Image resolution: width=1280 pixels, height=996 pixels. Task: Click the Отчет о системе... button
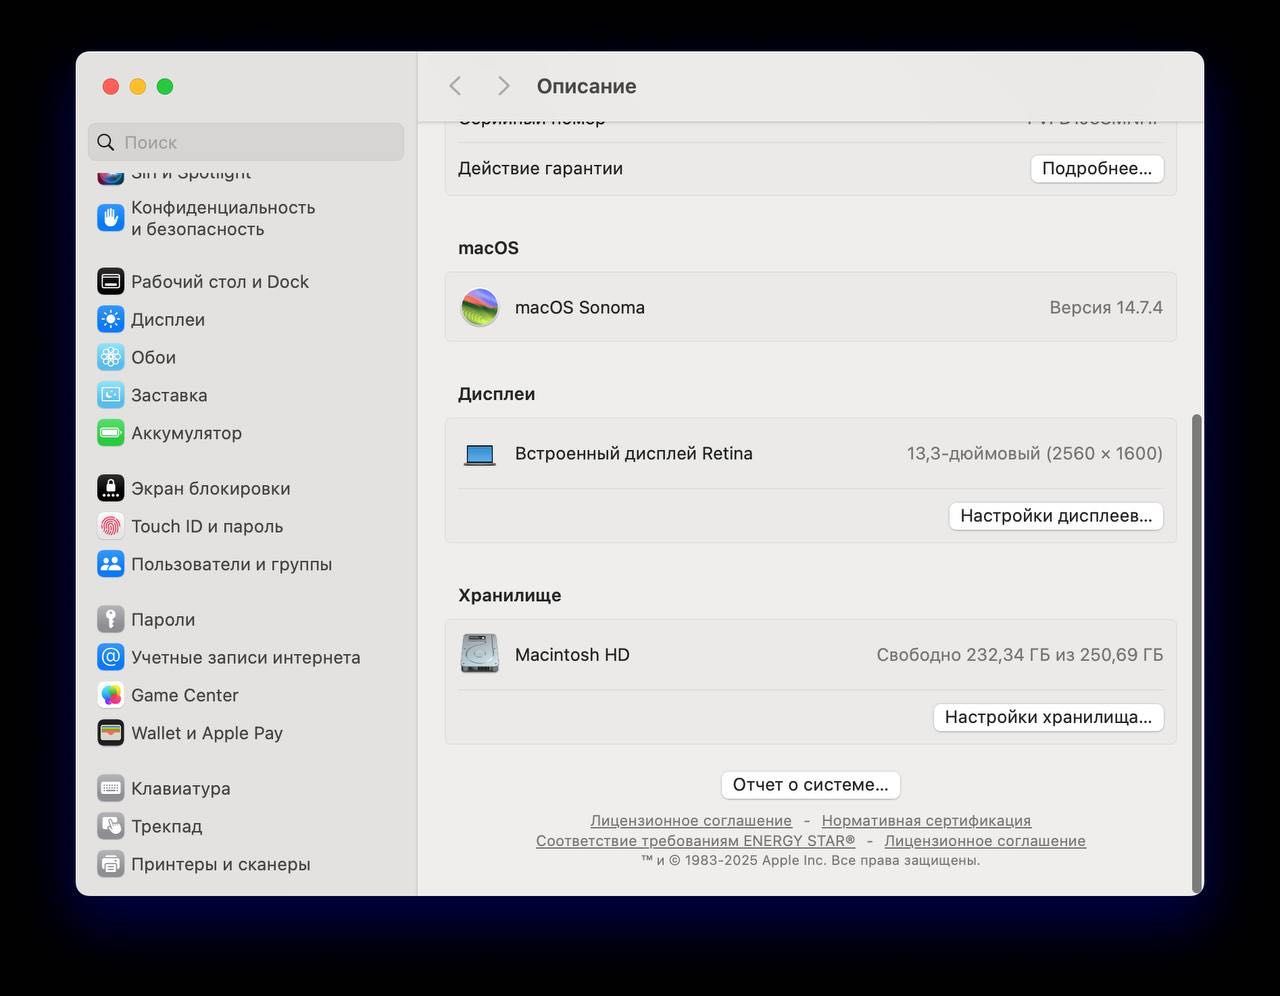811,785
